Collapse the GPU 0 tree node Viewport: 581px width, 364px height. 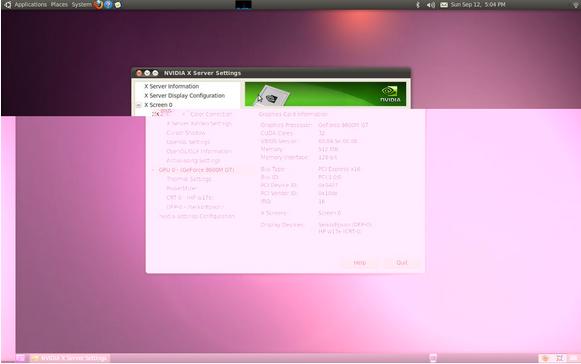153,170
